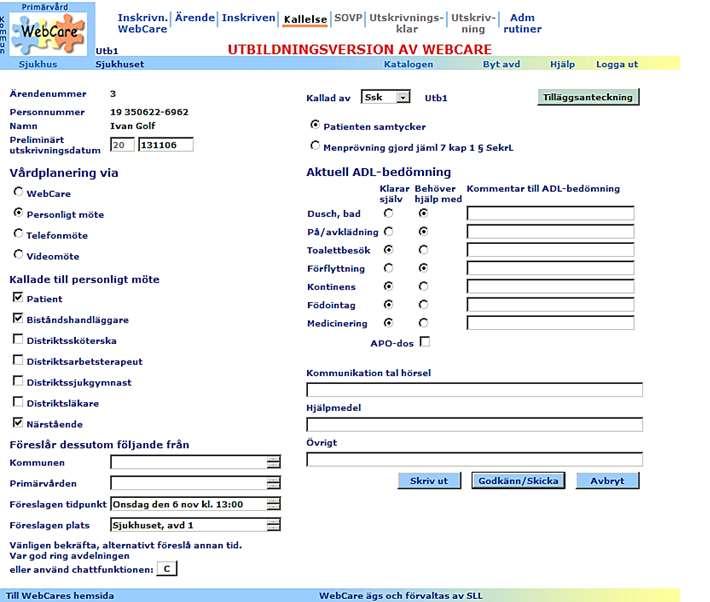Toggle the Närstående checkbox
This screenshot has width=710, height=602.
click(x=18, y=422)
